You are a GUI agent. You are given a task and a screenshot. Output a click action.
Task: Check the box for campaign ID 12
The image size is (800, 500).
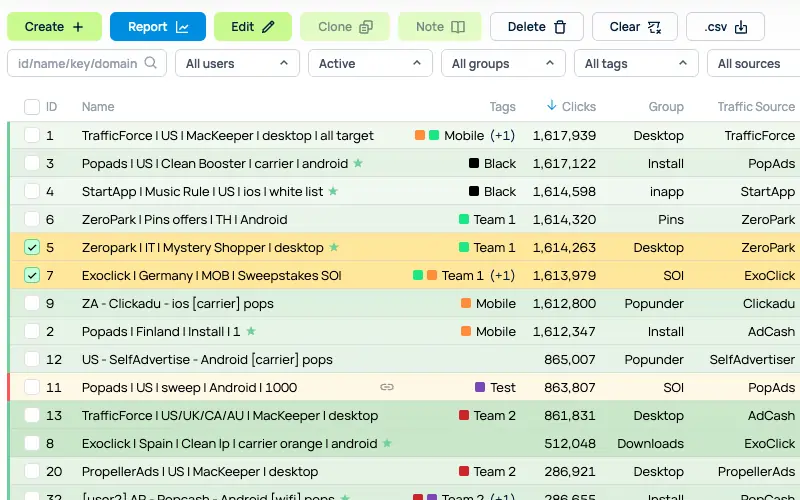[x=32, y=359]
